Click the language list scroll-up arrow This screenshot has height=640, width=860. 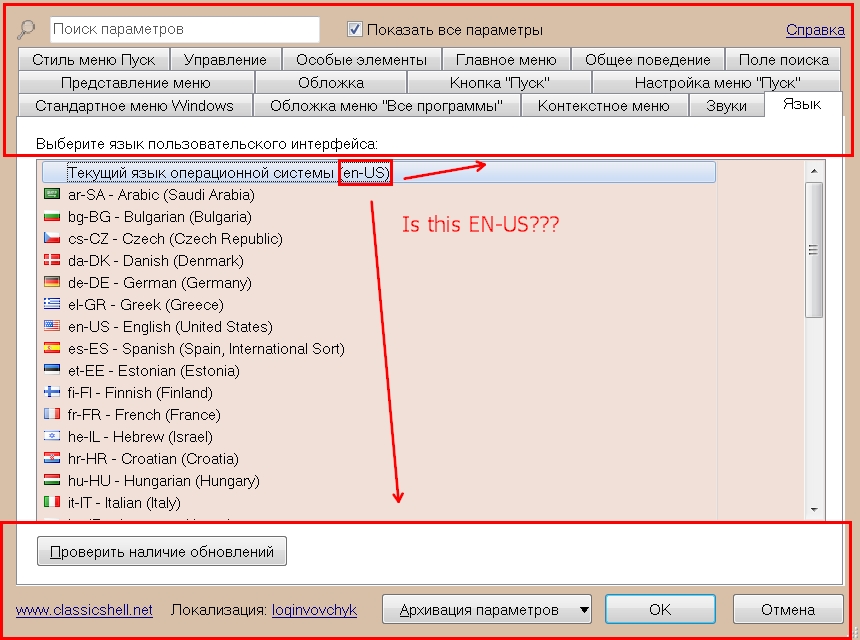814,171
